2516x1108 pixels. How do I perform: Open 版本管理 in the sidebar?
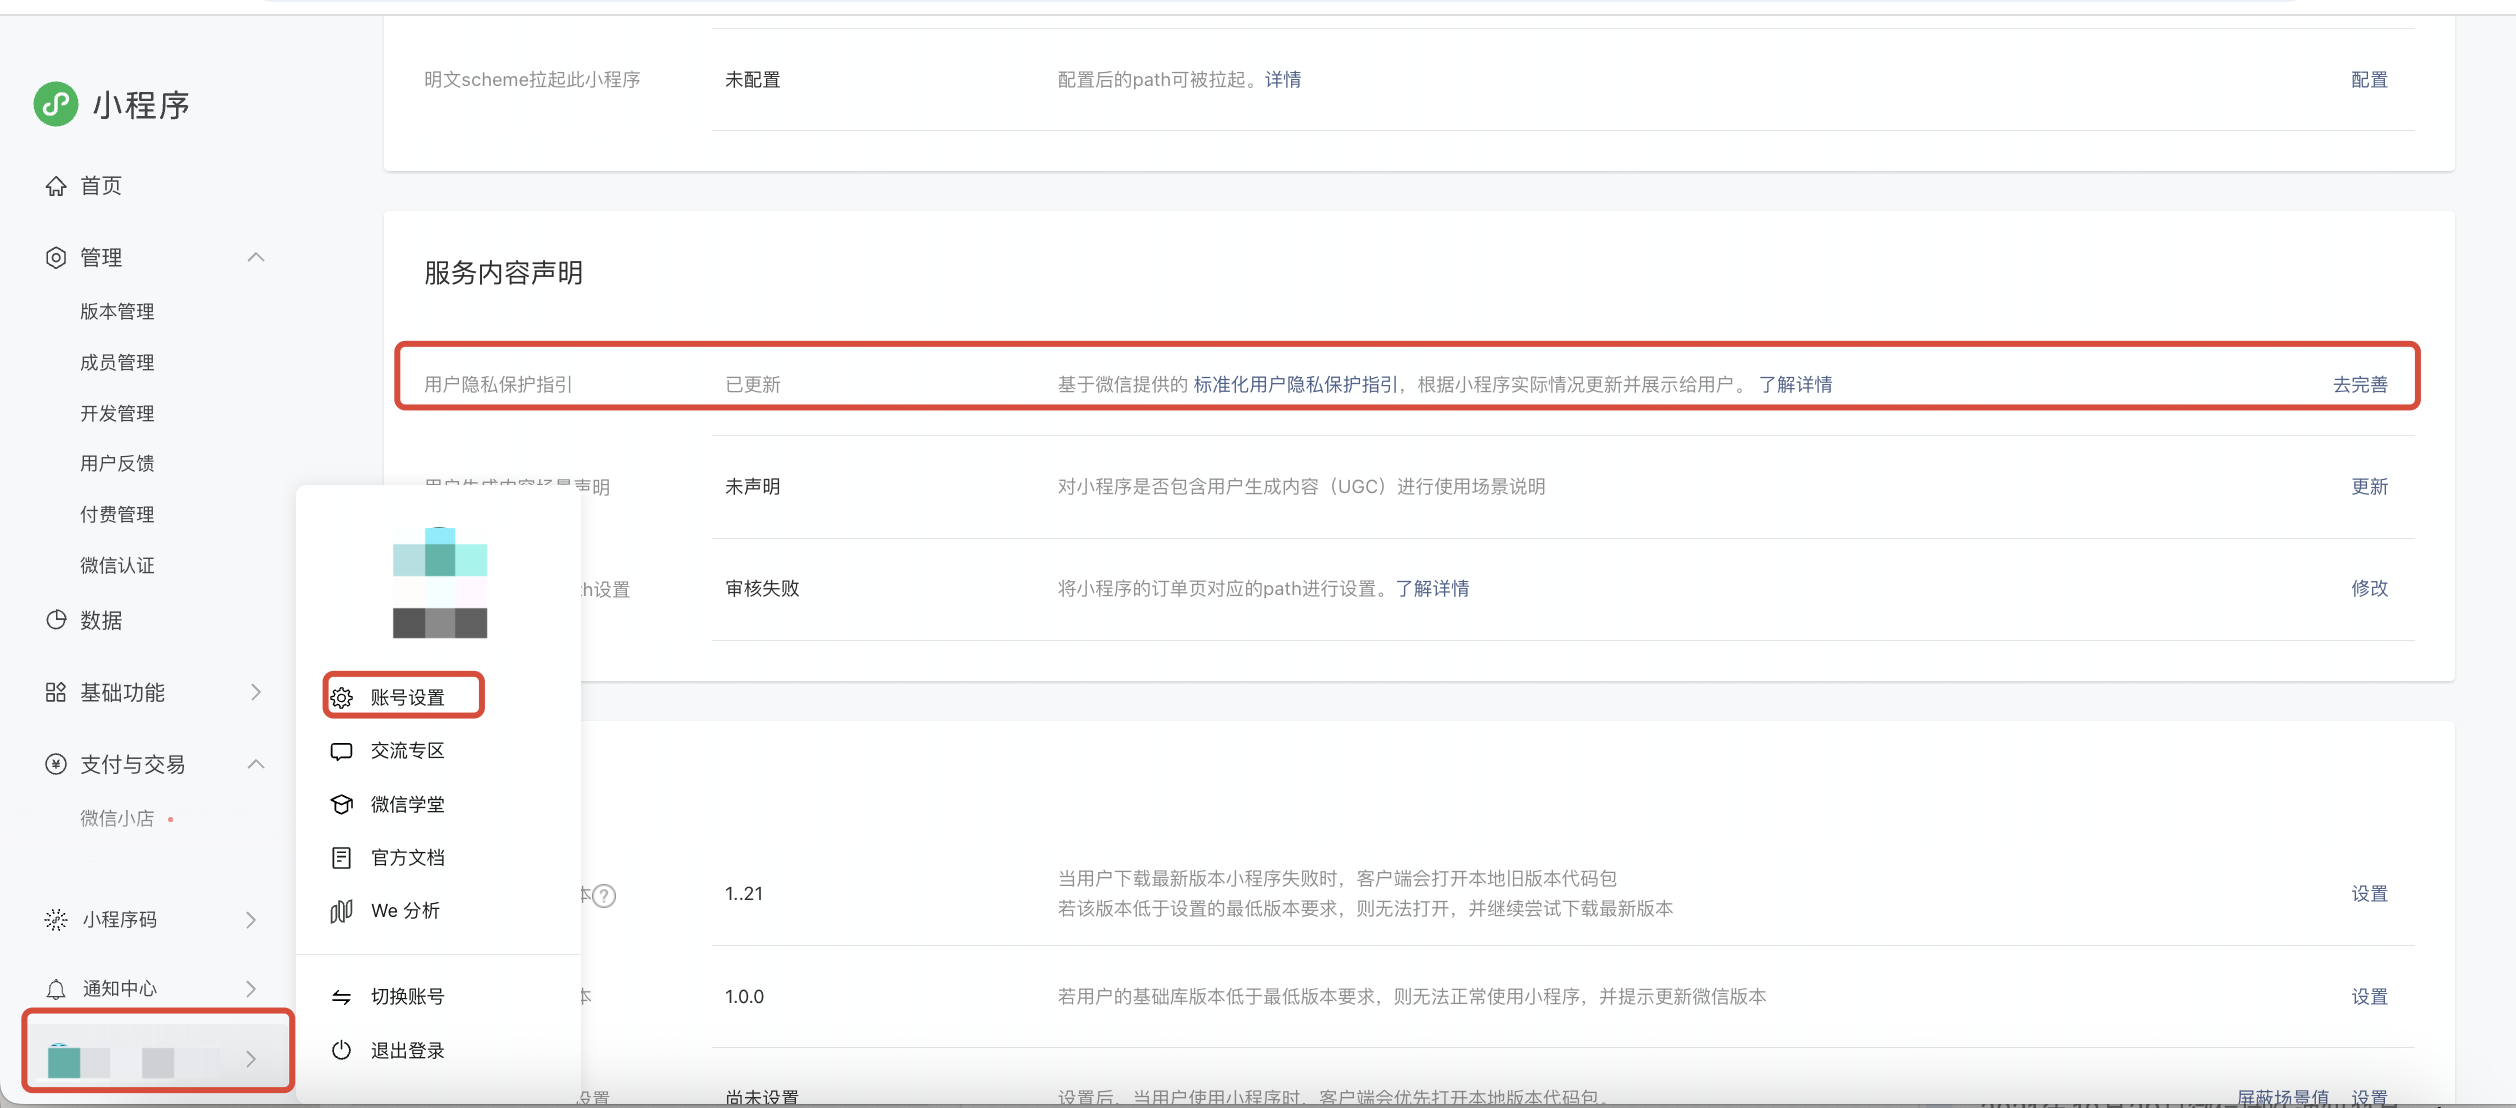(x=117, y=312)
